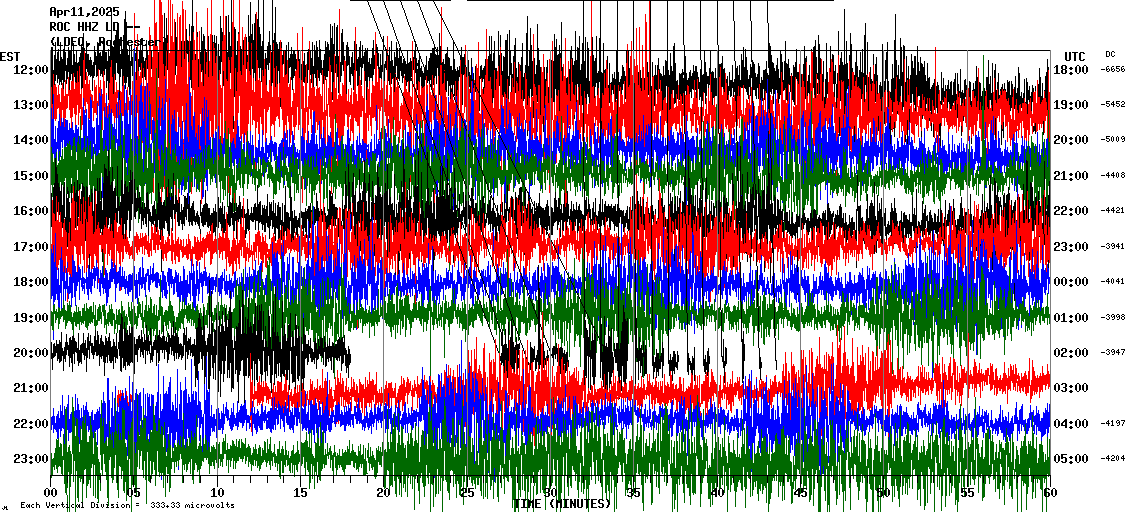Click the UTC time label "18:00"
1130x519 pixels.
point(1071,70)
